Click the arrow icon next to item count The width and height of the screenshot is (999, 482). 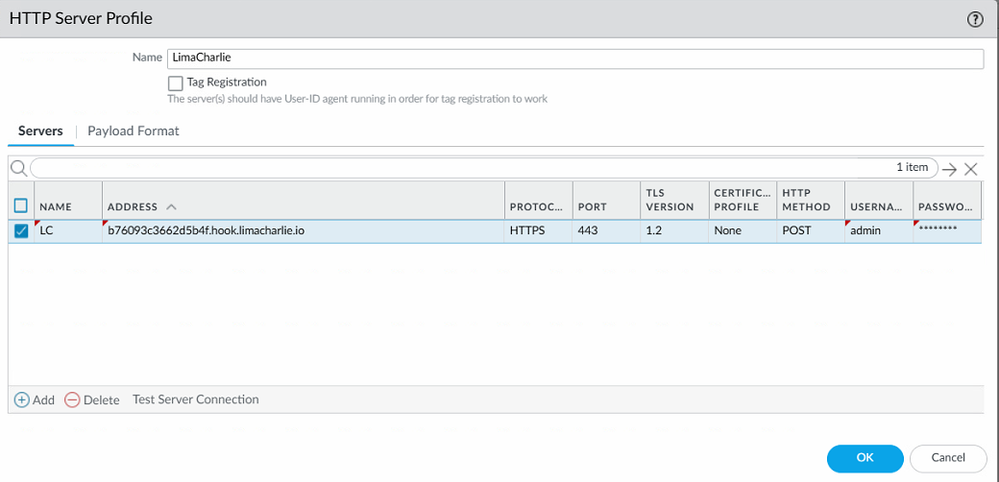pos(949,169)
